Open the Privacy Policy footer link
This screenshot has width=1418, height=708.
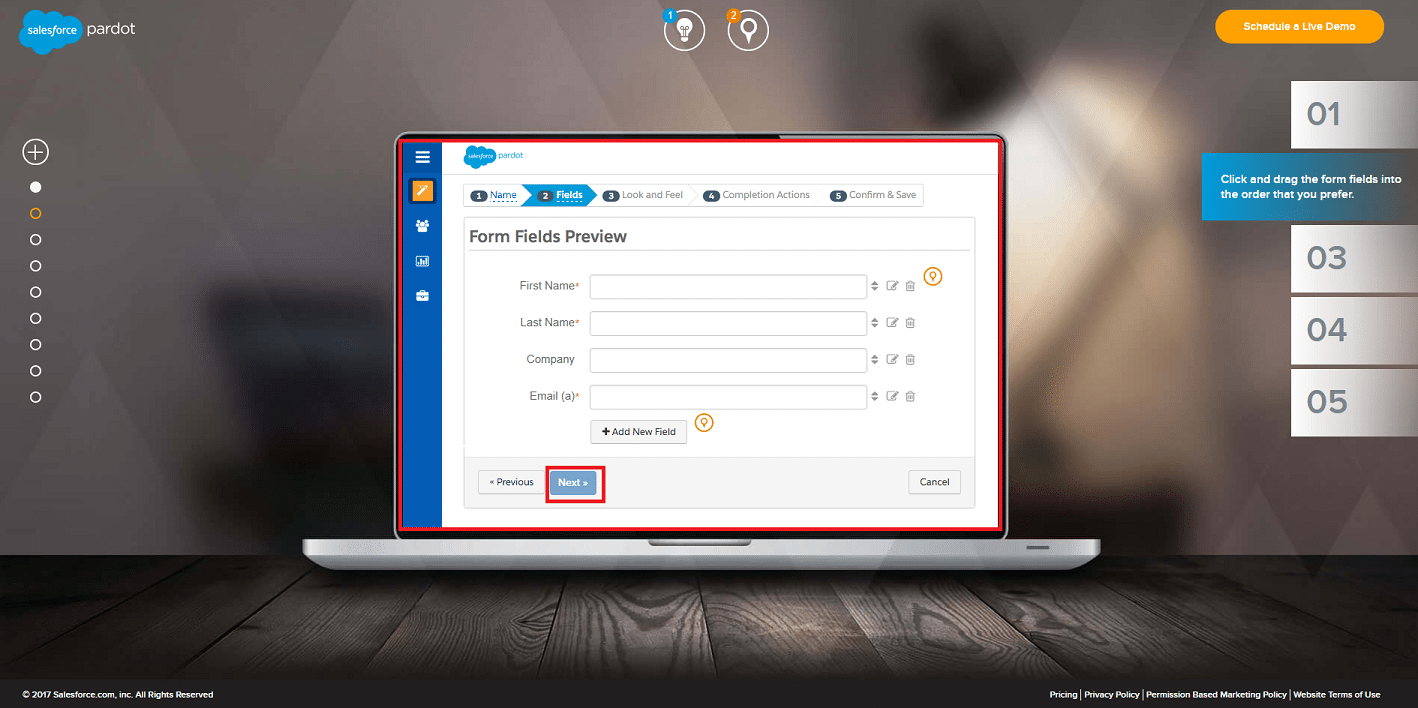1112,695
